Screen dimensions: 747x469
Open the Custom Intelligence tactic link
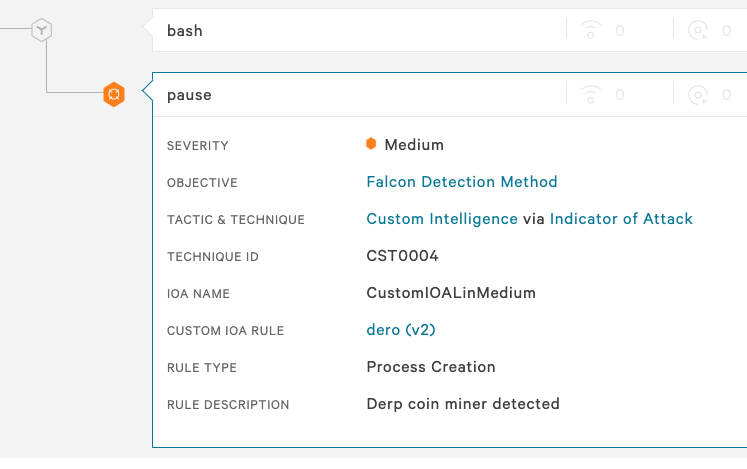point(442,219)
